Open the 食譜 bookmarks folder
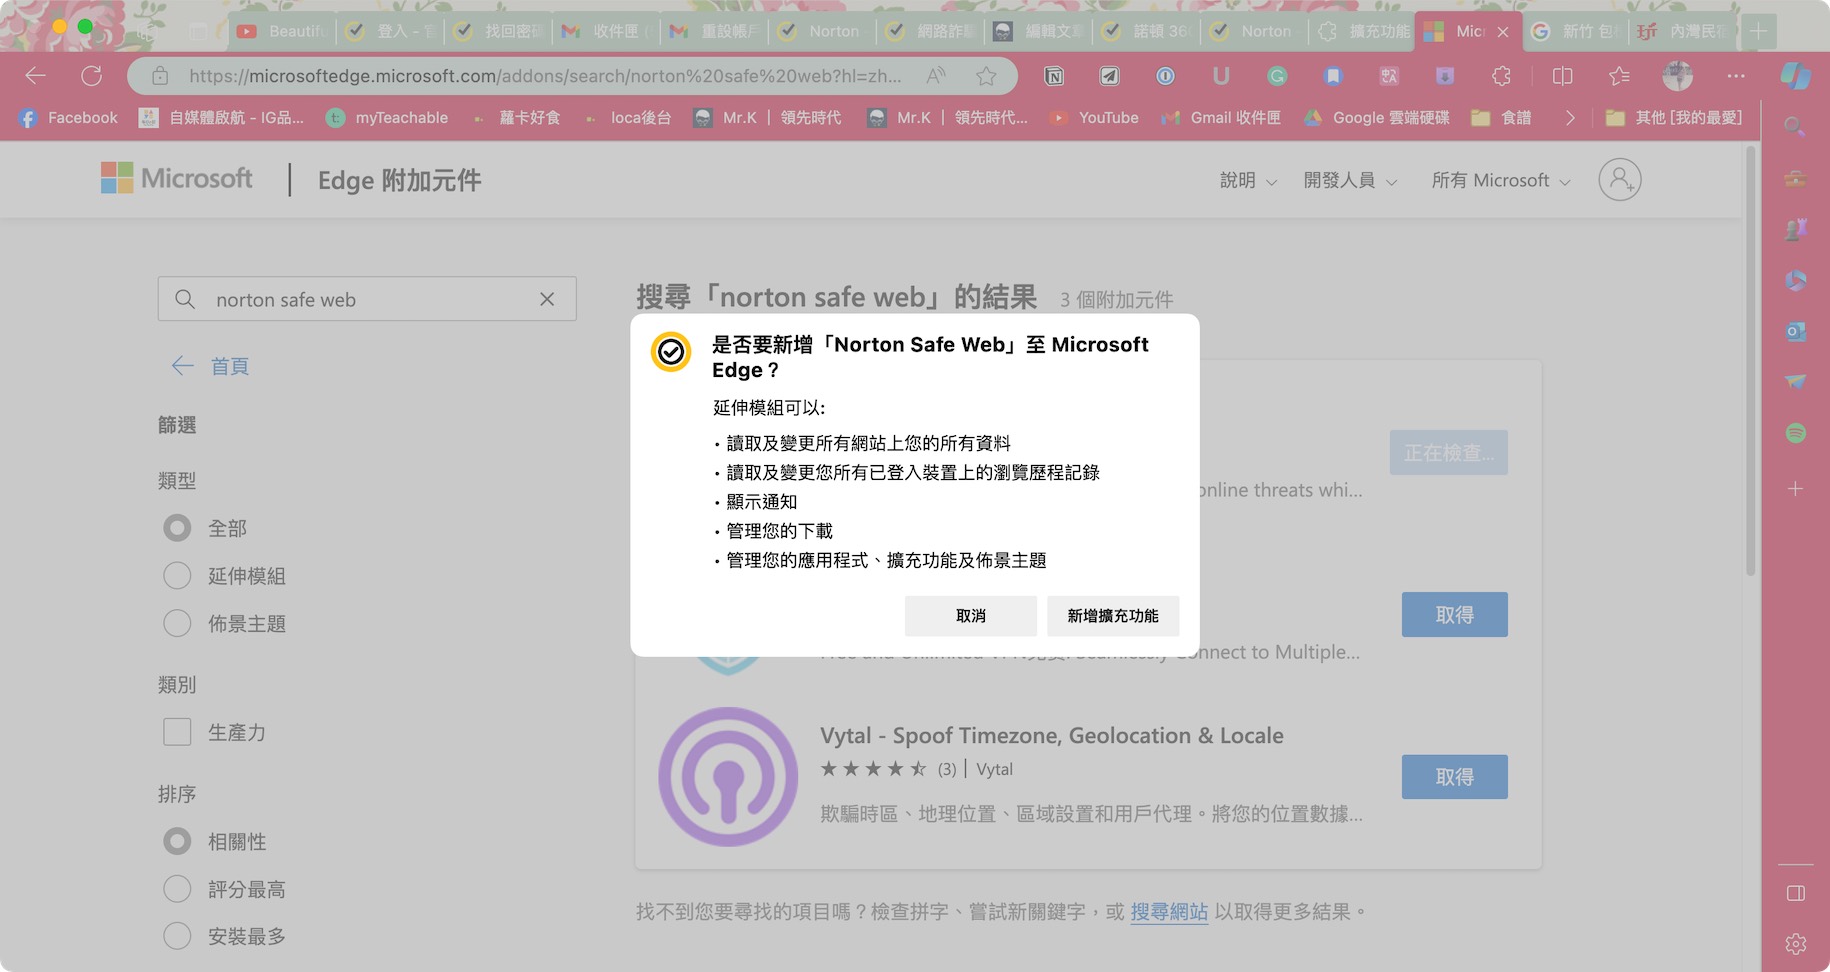The image size is (1830, 972). (x=1502, y=118)
